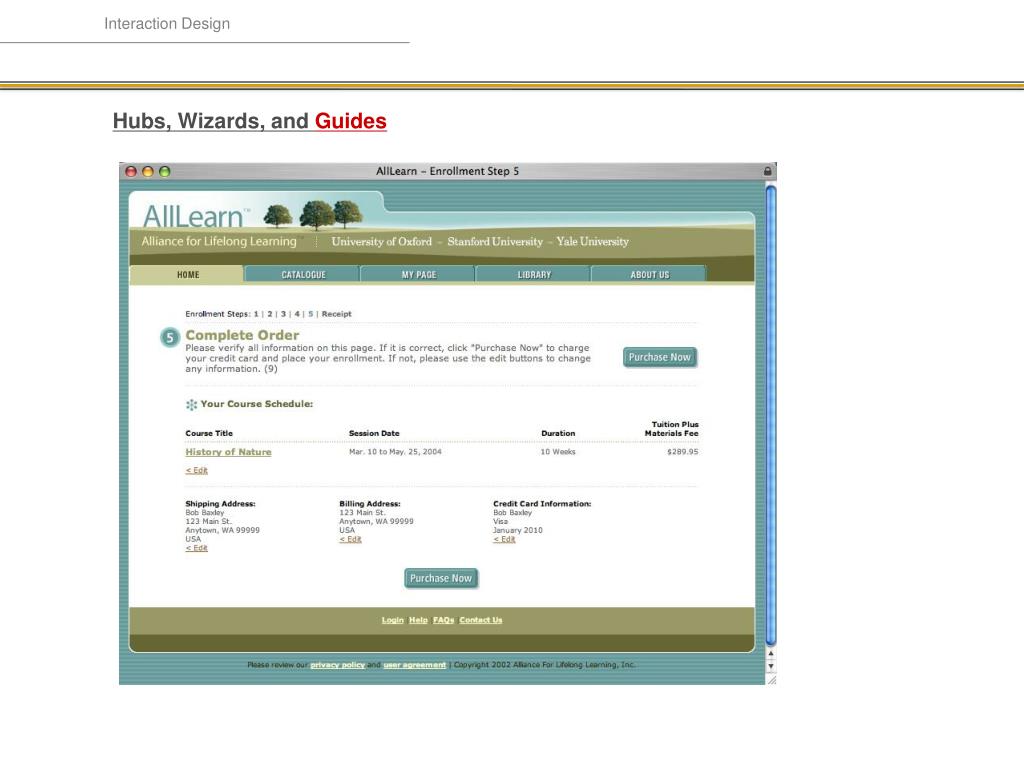This screenshot has height=768, width=1024.
Task: Click the scrollbar up arrow
Action: (771, 653)
